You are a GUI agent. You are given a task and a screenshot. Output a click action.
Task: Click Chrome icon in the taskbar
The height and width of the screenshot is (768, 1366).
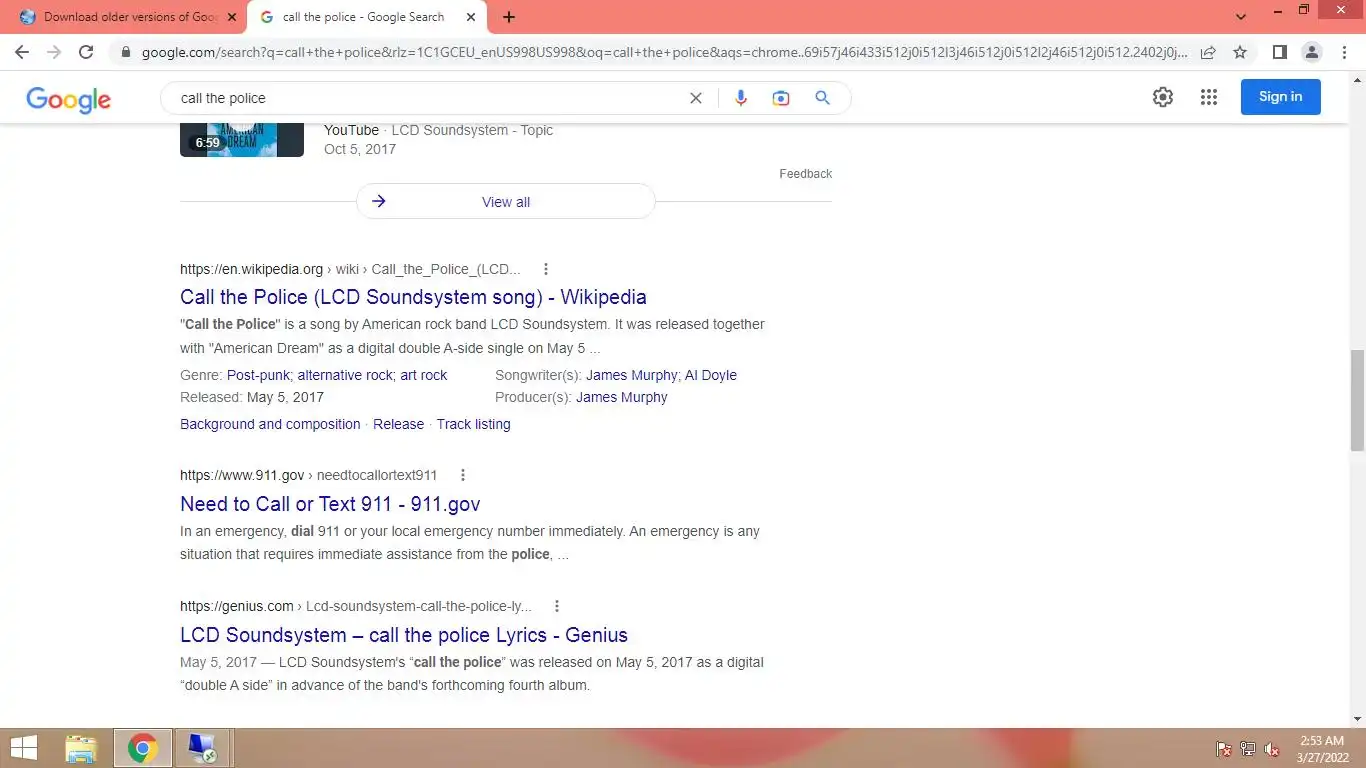click(142, 748)
